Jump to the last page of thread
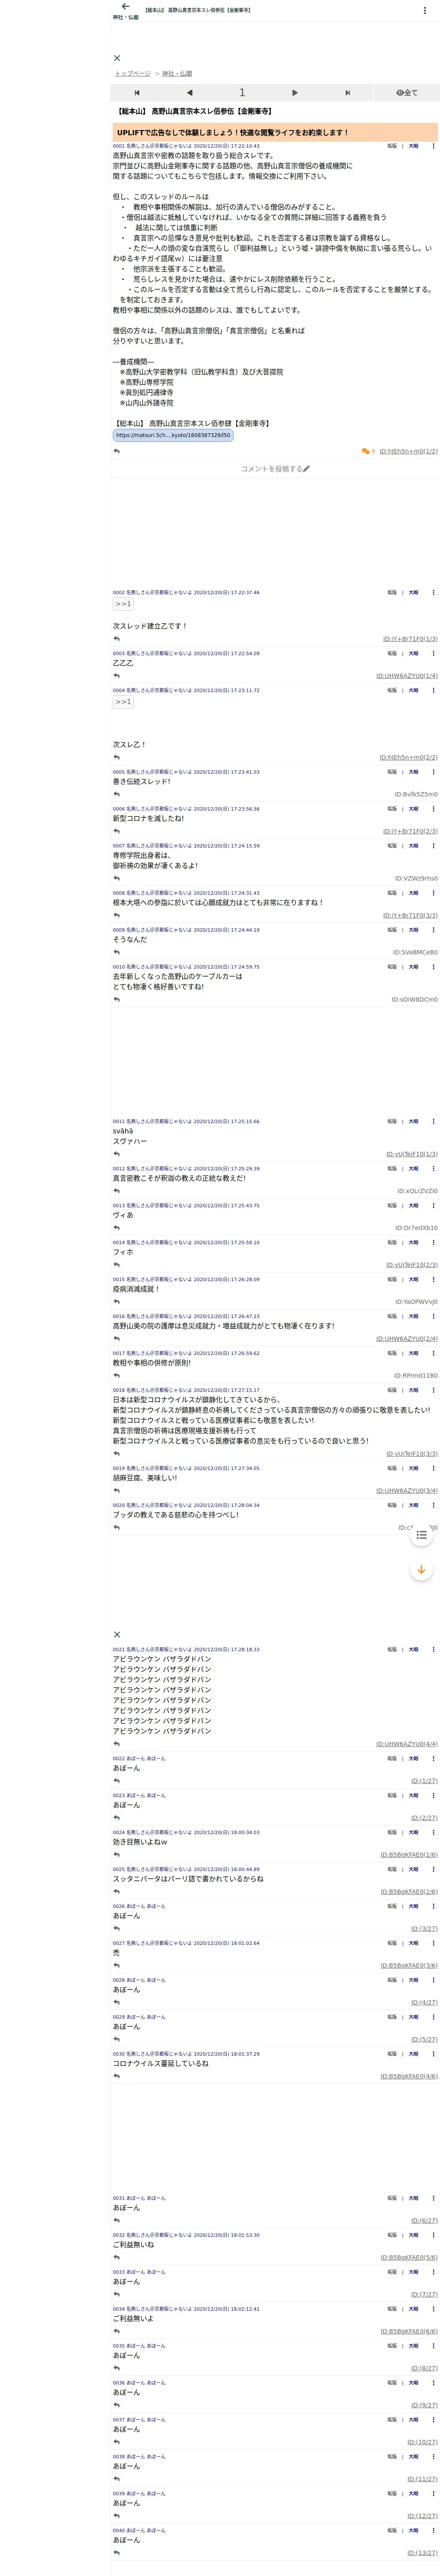Image resolution: width=440 pixels, height=2576 pixels. [347, 93]
